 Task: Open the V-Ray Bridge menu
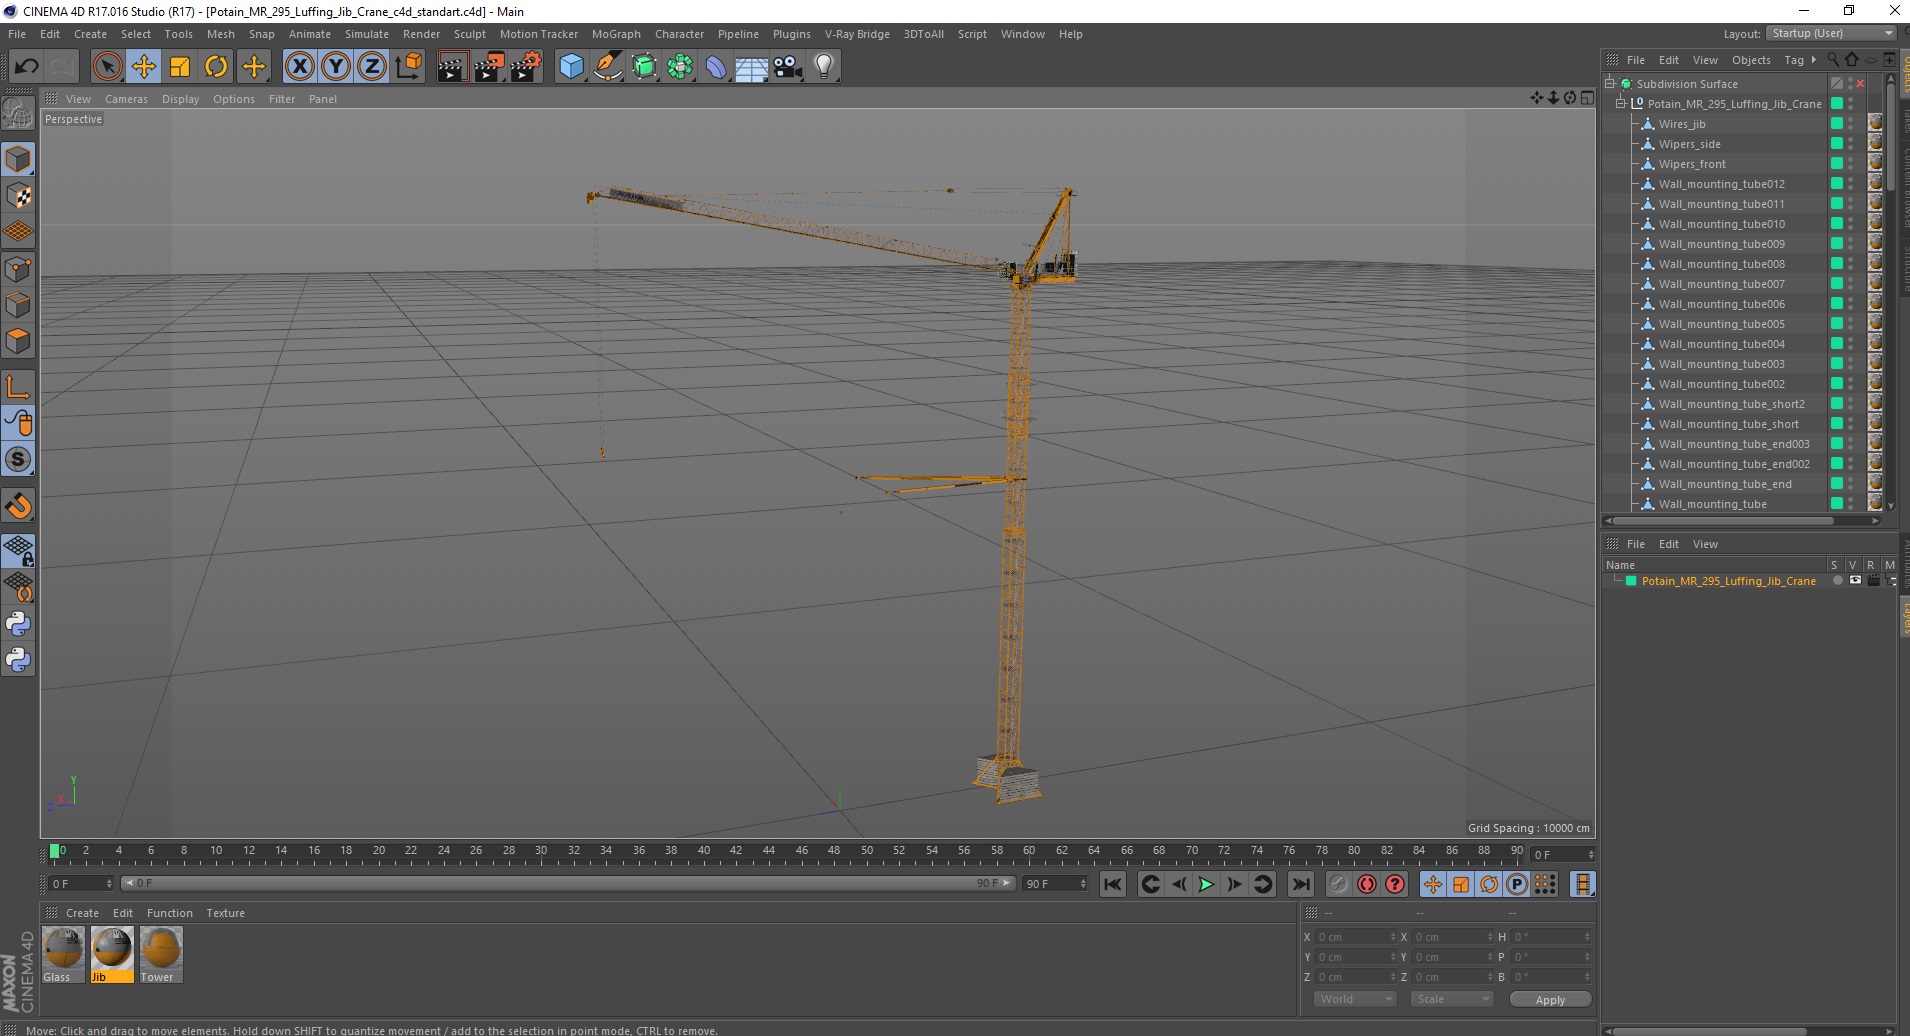[857, 34]
